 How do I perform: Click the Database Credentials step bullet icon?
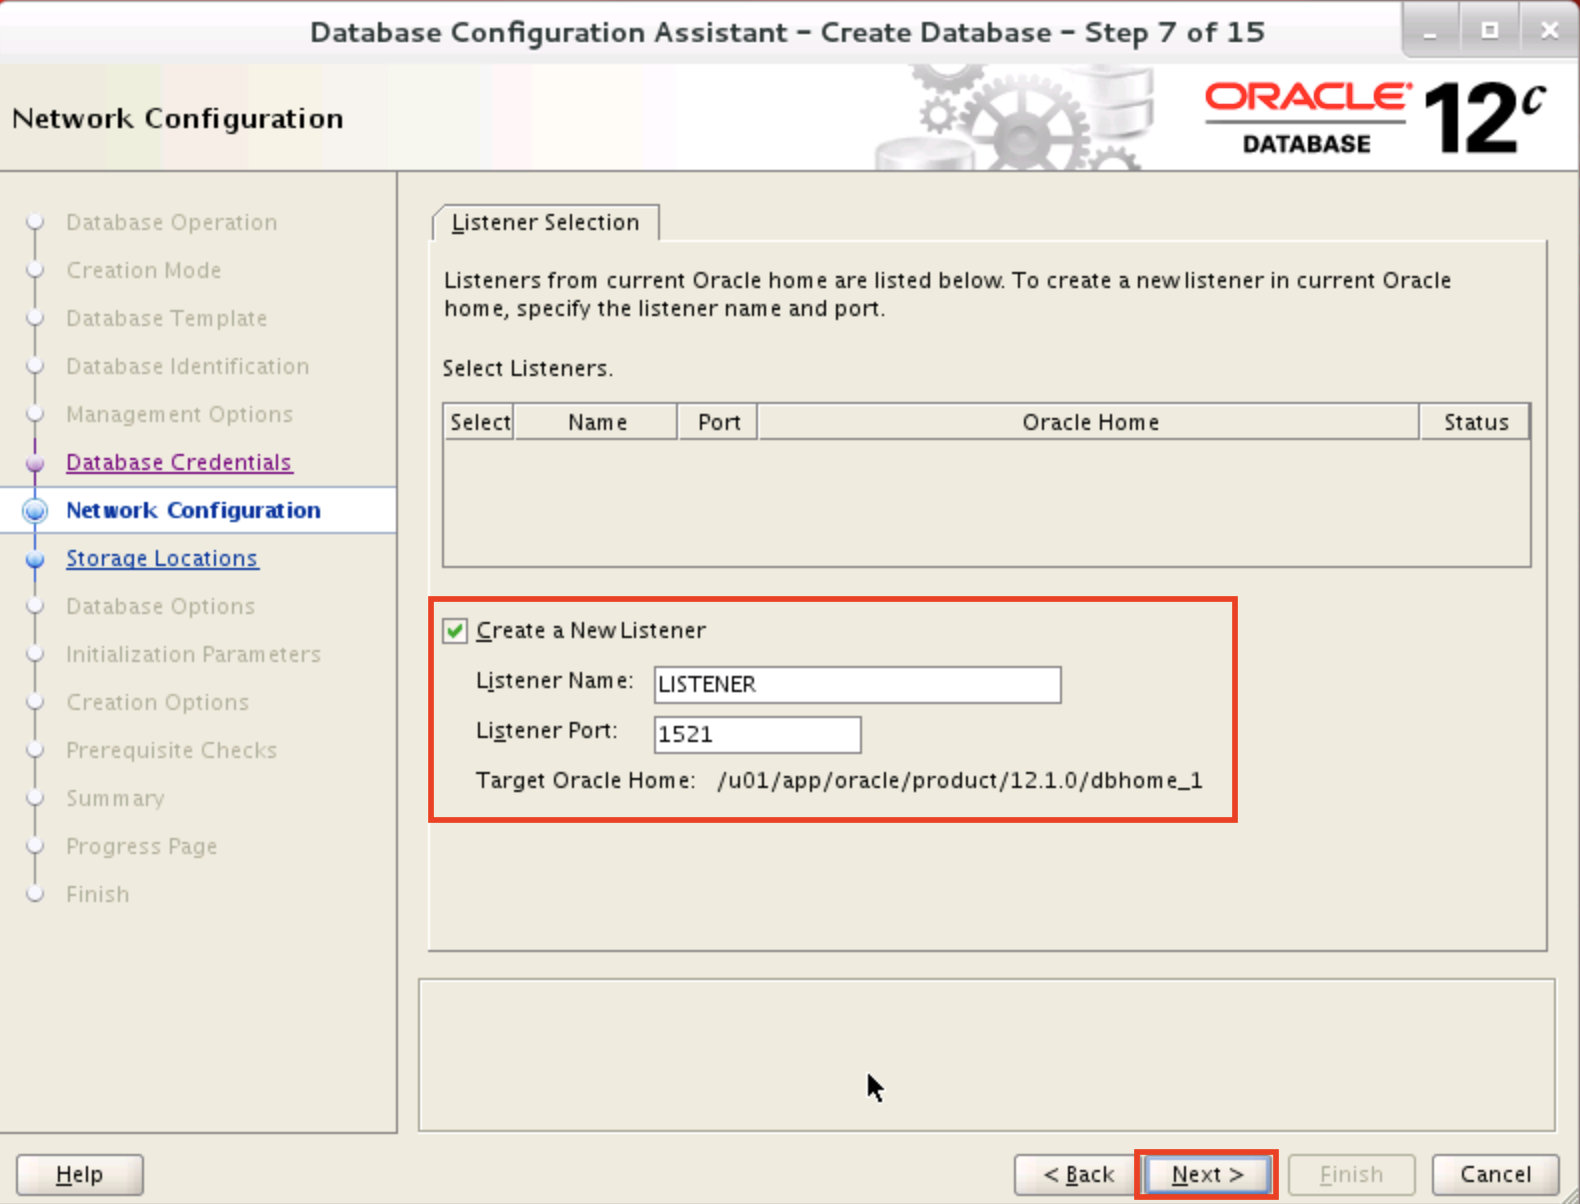35,463
